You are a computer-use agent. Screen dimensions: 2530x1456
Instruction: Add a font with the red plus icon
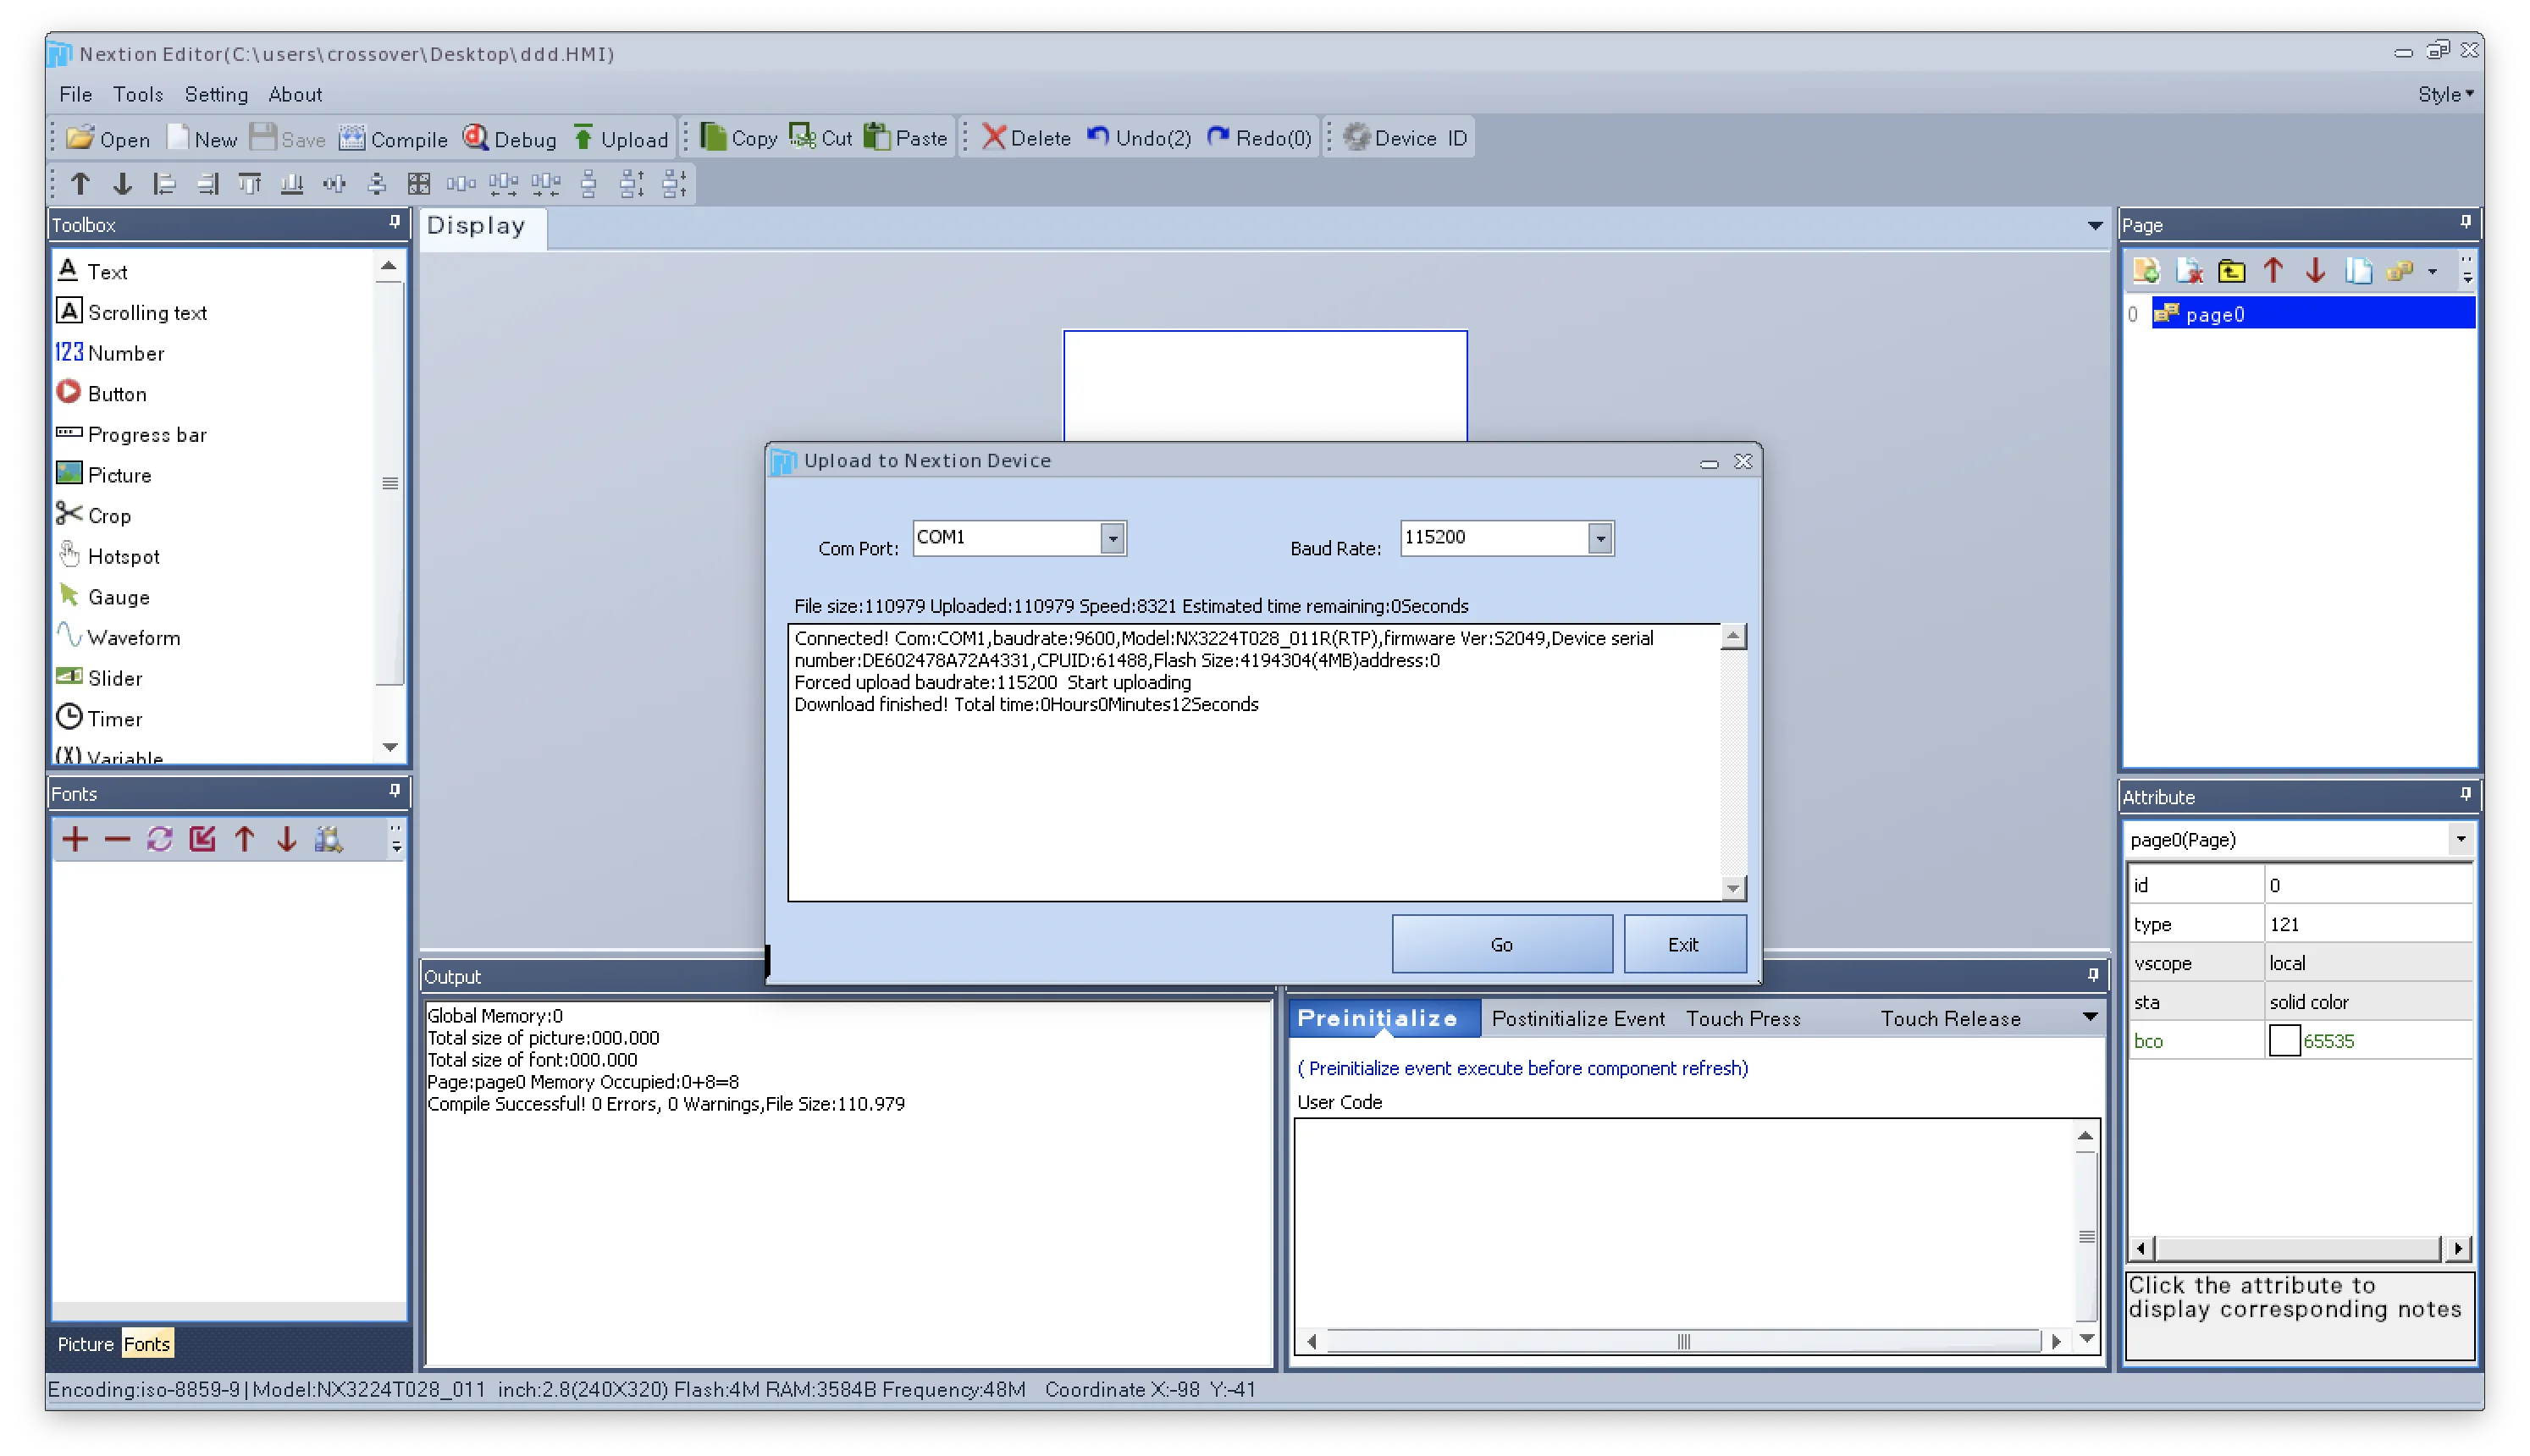click(x=75, y=839)
